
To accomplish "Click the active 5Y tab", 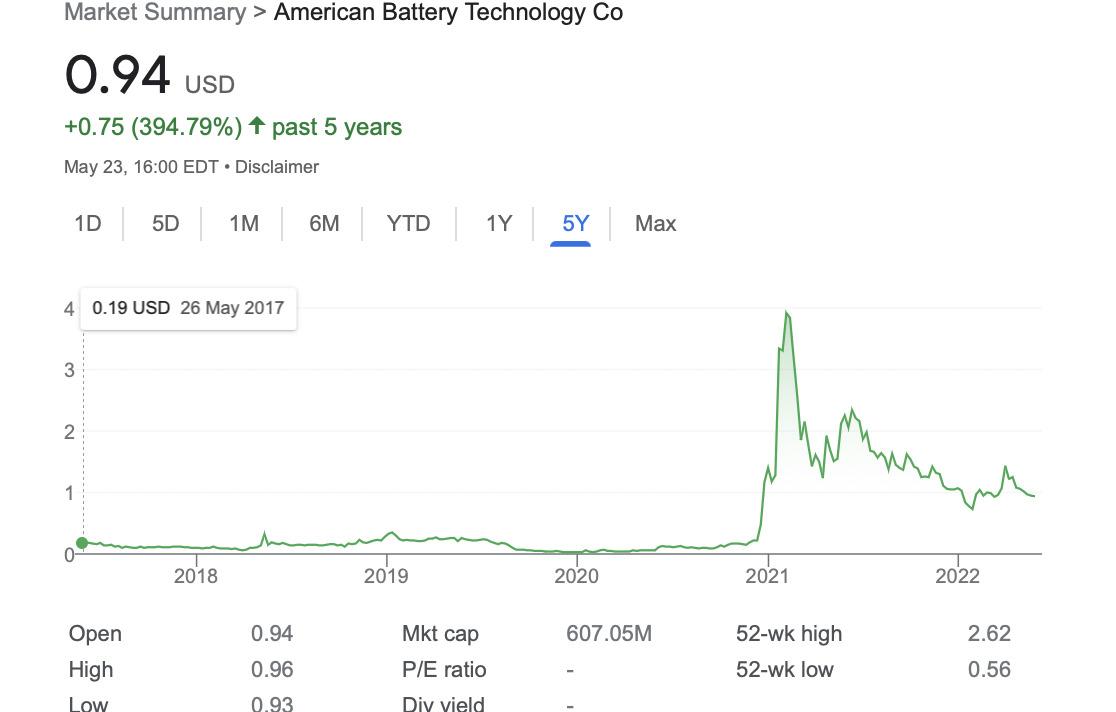I will click(575, 224).
